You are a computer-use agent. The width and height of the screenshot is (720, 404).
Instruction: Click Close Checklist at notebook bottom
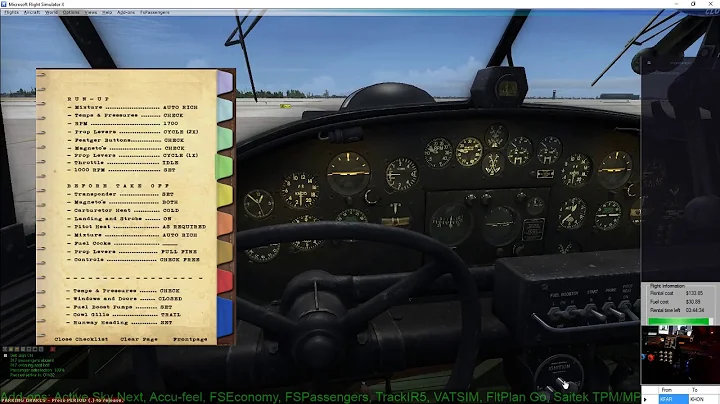[81, 339]
